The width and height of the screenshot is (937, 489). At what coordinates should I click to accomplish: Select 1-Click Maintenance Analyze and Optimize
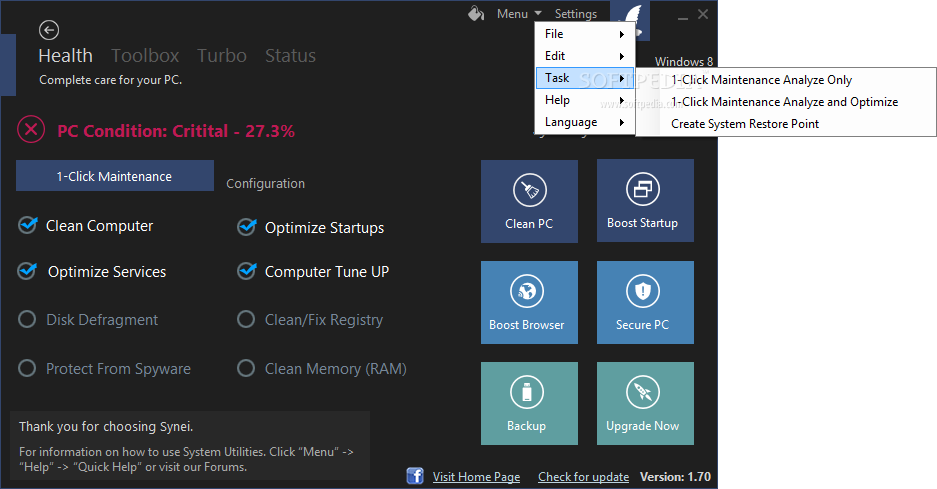click(x=785, y=102)
